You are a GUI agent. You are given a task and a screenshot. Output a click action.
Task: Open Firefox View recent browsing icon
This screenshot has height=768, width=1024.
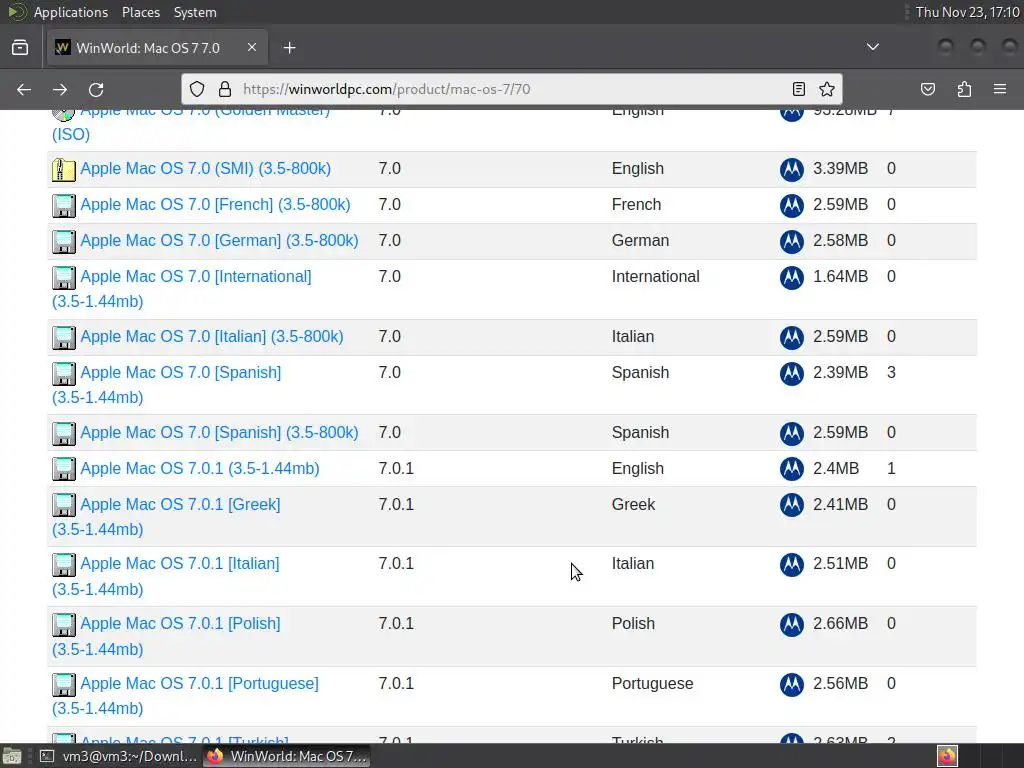click(20, 48)
